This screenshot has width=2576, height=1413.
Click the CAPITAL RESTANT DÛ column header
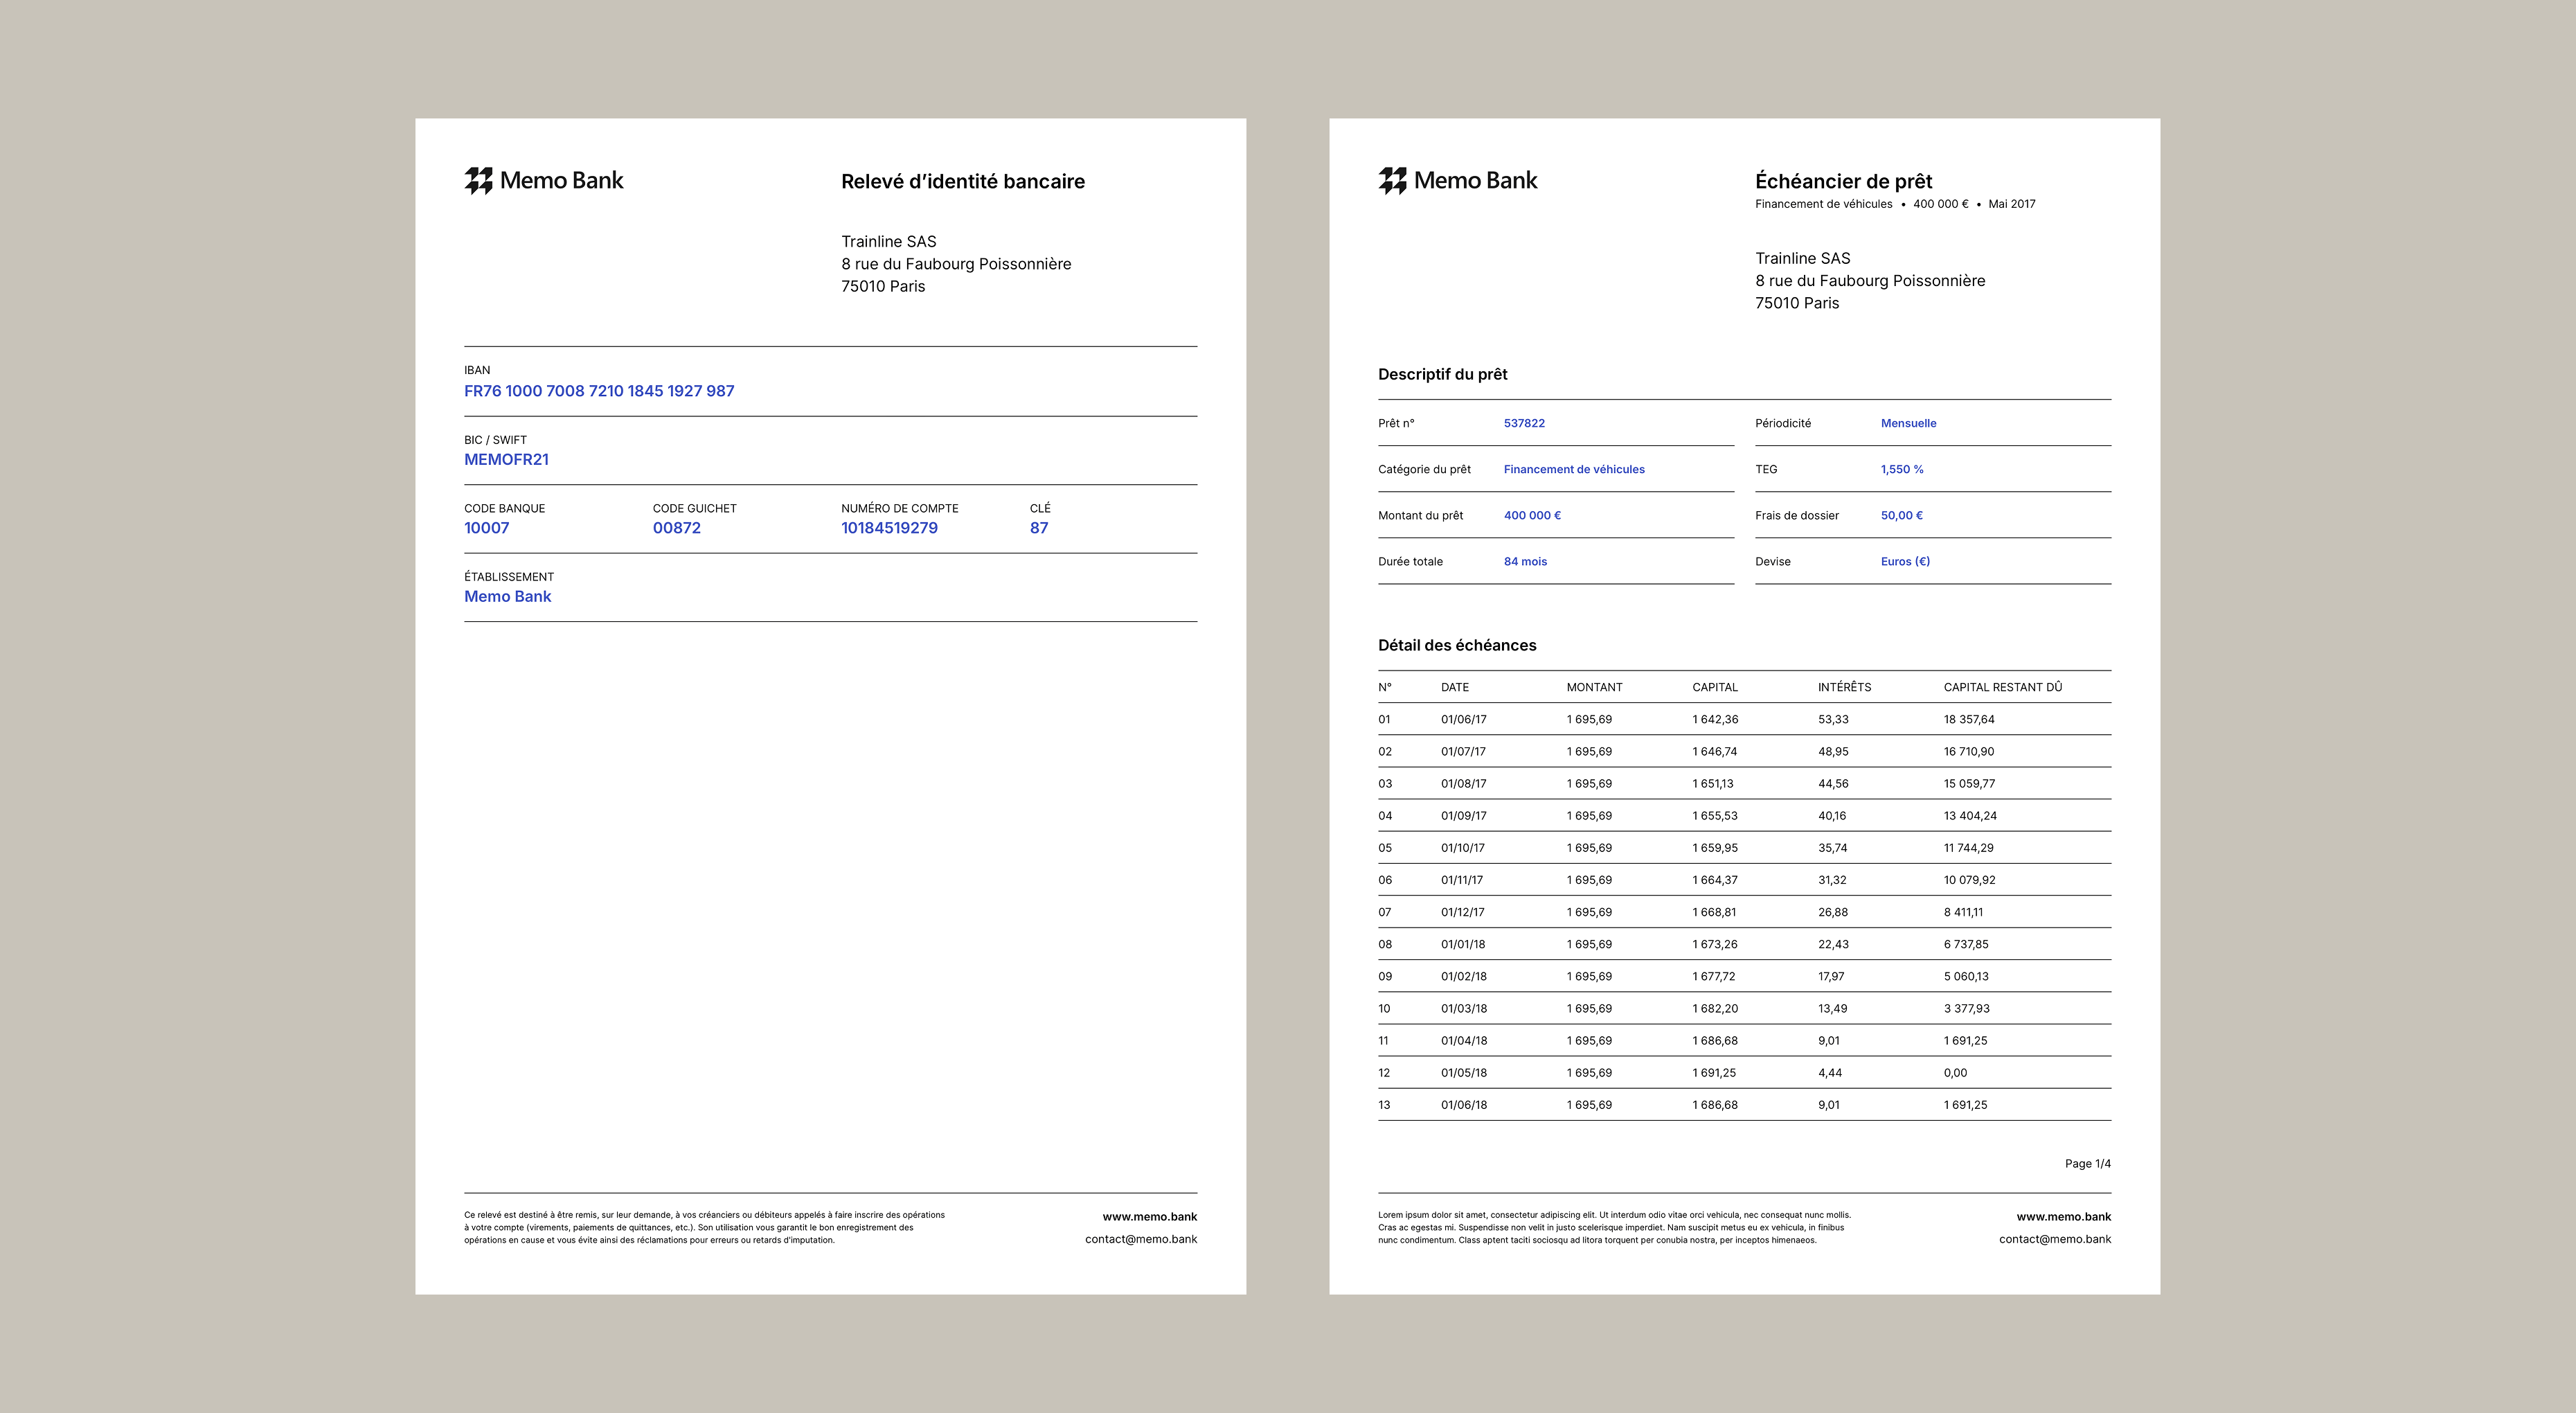pyautogui.click(x=2002, y=687)
